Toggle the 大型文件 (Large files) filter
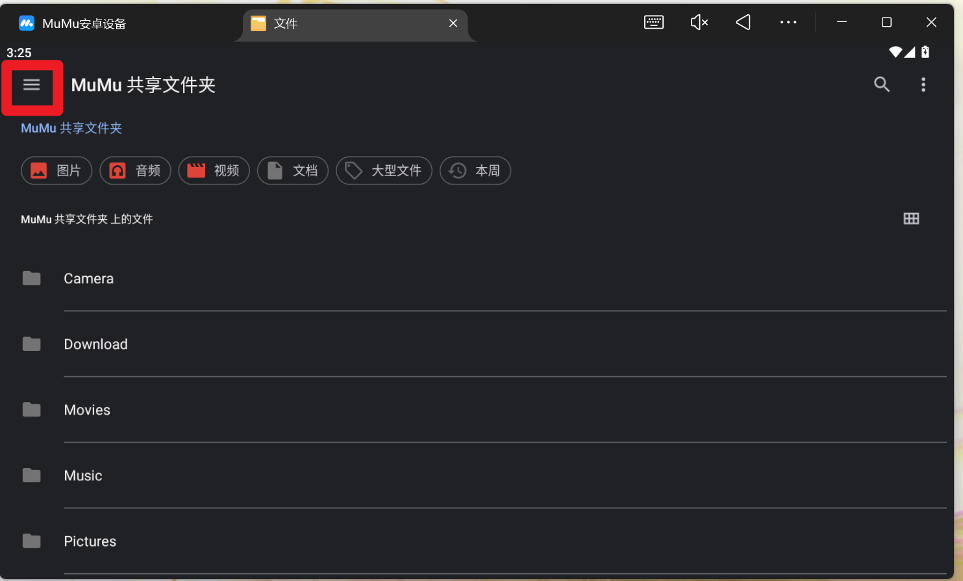 tap(383, 170)
